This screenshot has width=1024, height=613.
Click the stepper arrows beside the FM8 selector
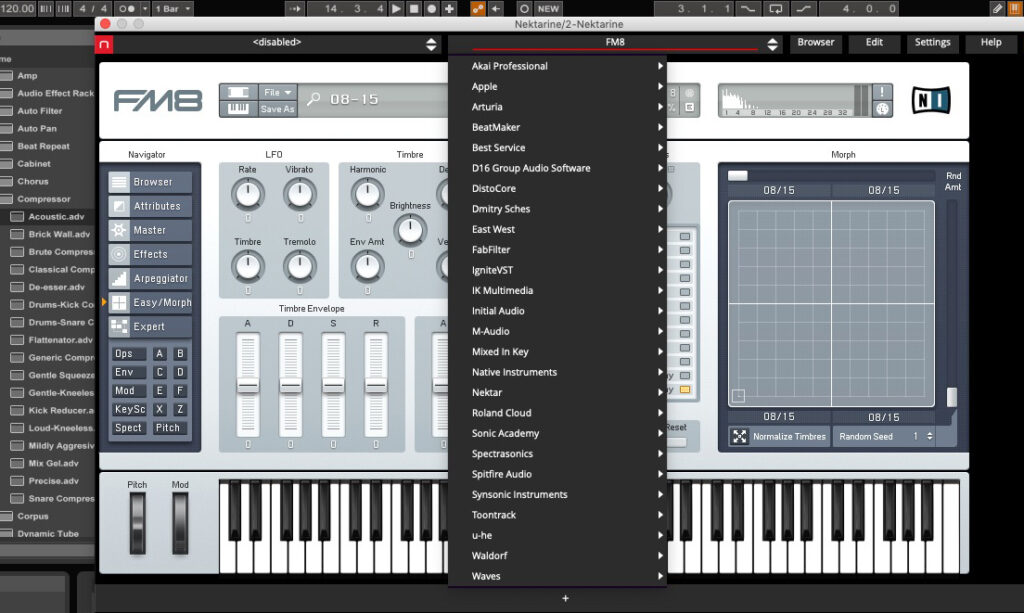click(x=773, y=44)
